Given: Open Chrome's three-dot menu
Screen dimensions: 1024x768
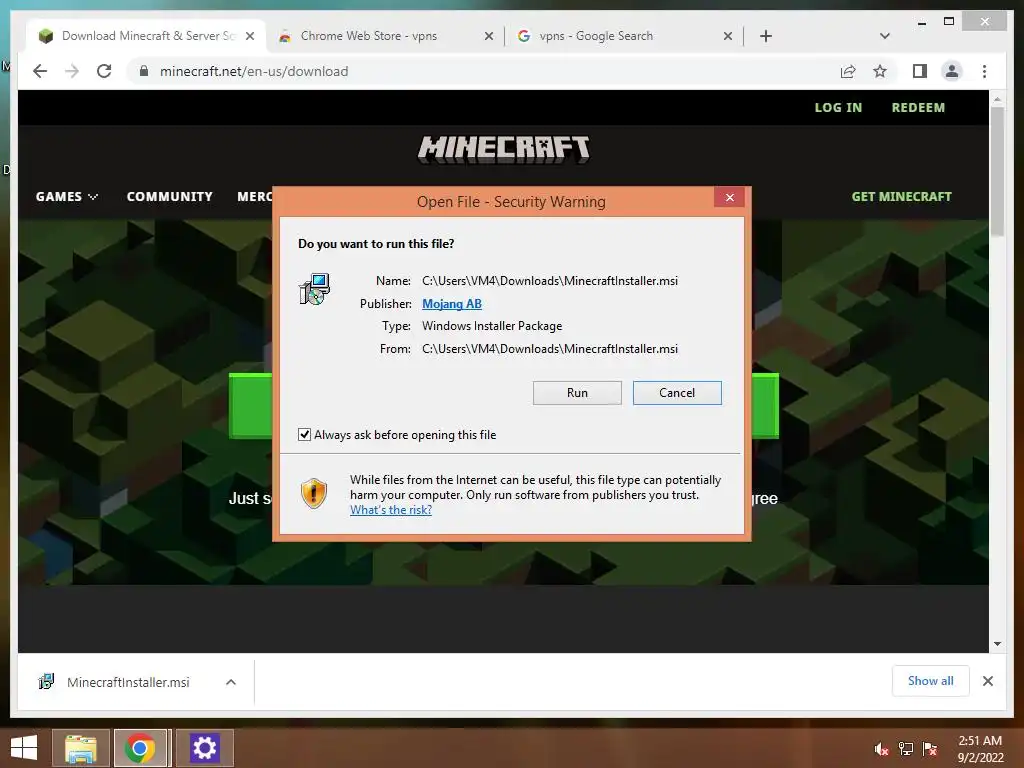Looking at the screenshot, I should pos(984,71).
